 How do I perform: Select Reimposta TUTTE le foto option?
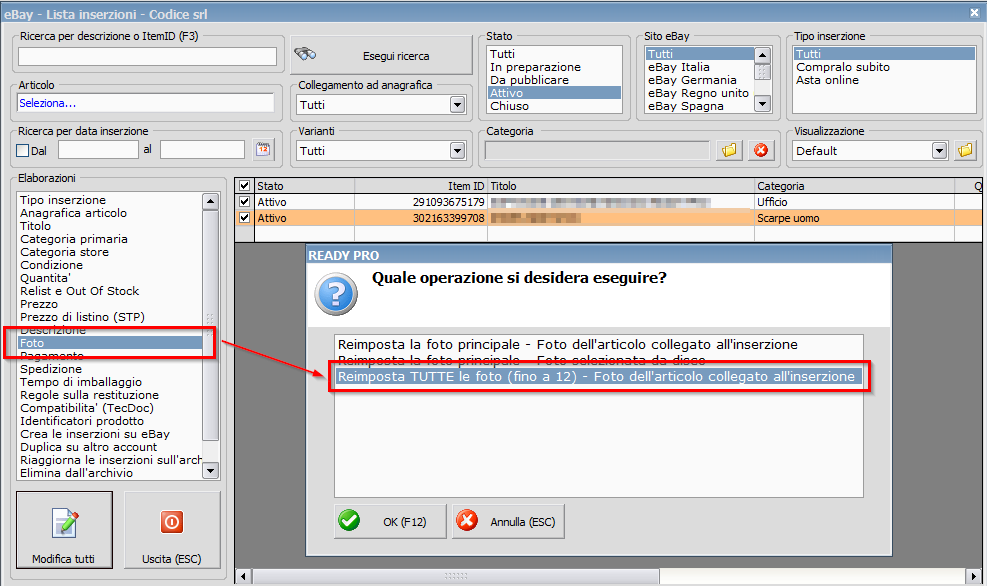pos(599,376)
